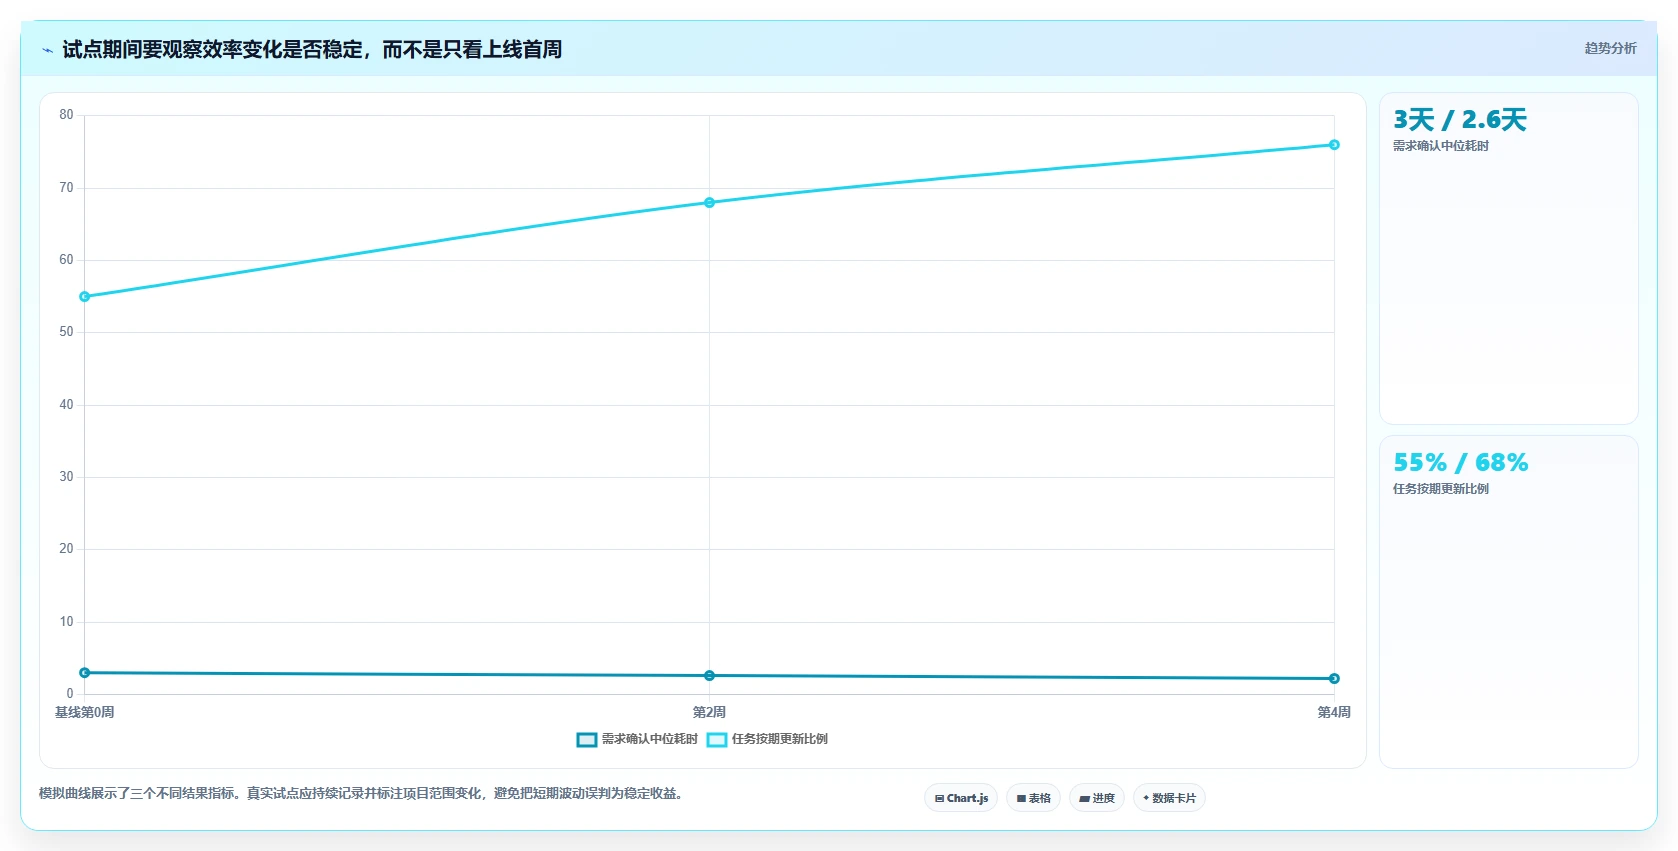1678x851 pixels.
Task: Click the 任务按期更新比例 caption under 55% / 68%
Action: (x=1441, y=489)
